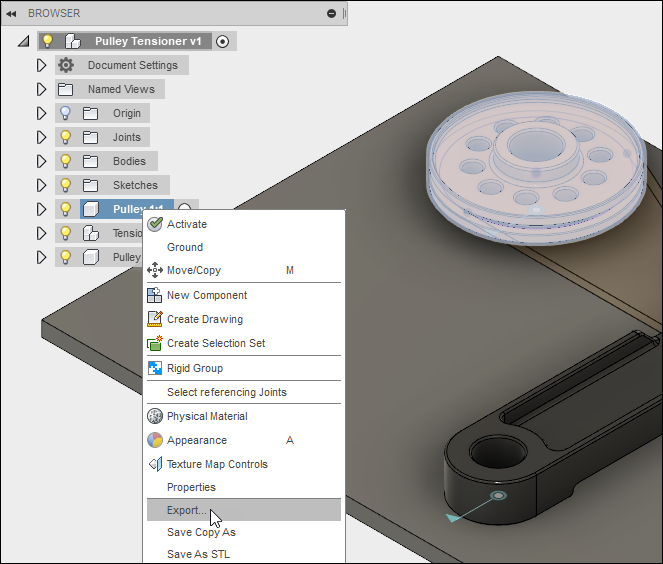Screen dimensions: 663x564
Task: Select the Pulley Tensioner v1 activation radio button
Action: tap(222, 41)
